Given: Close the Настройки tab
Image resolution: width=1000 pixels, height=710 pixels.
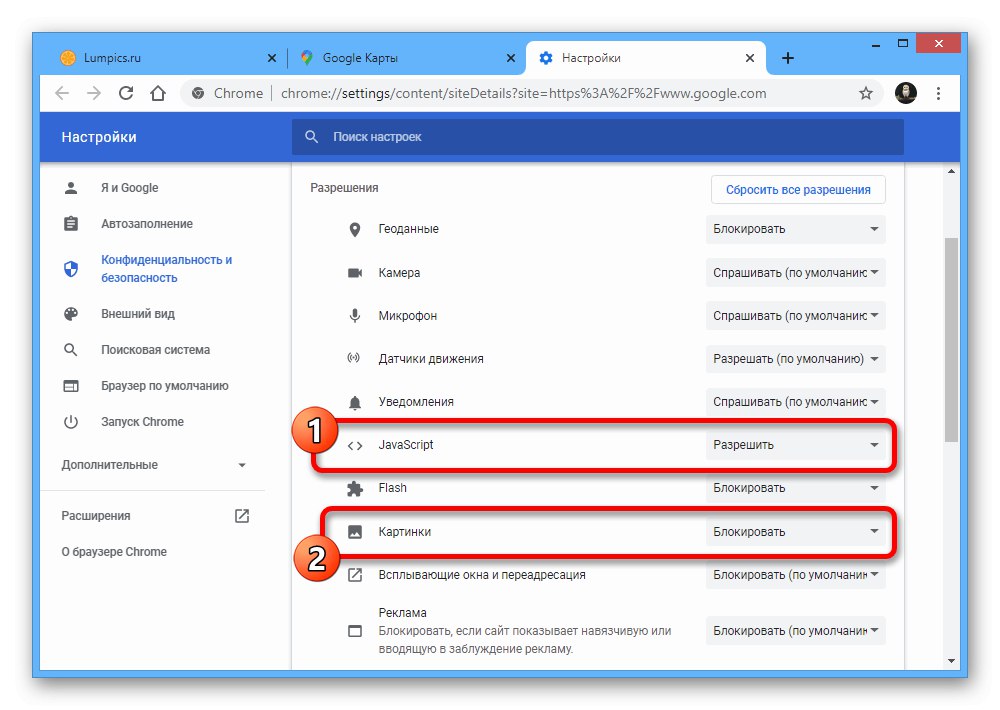Looking at the screenshot, I should [750, 58].
